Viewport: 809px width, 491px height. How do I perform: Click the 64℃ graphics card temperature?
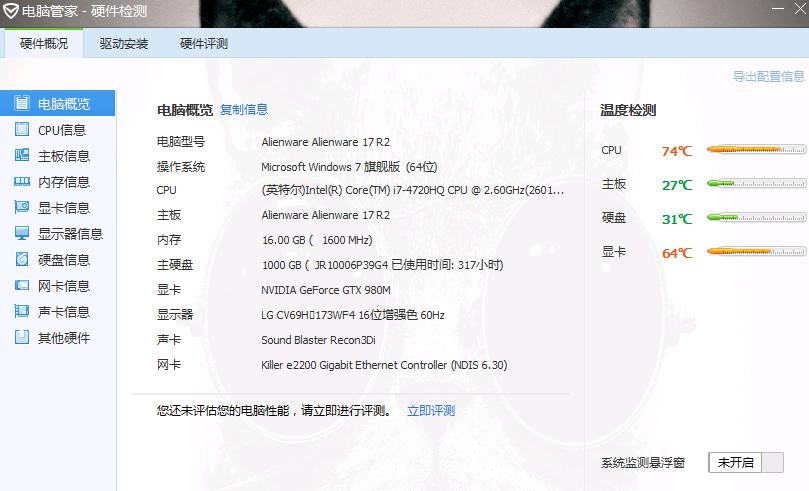(x=677, y=253)
